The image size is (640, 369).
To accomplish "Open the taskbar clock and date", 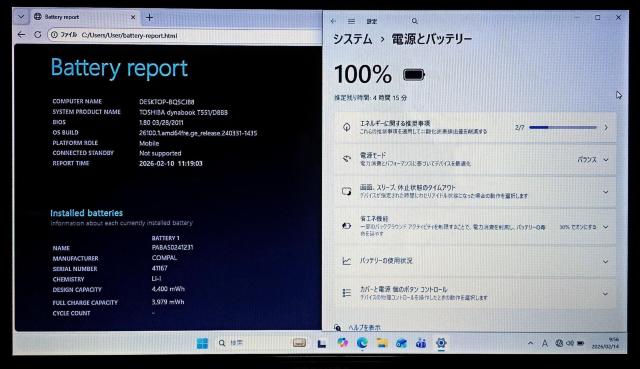I will [605, 343].
